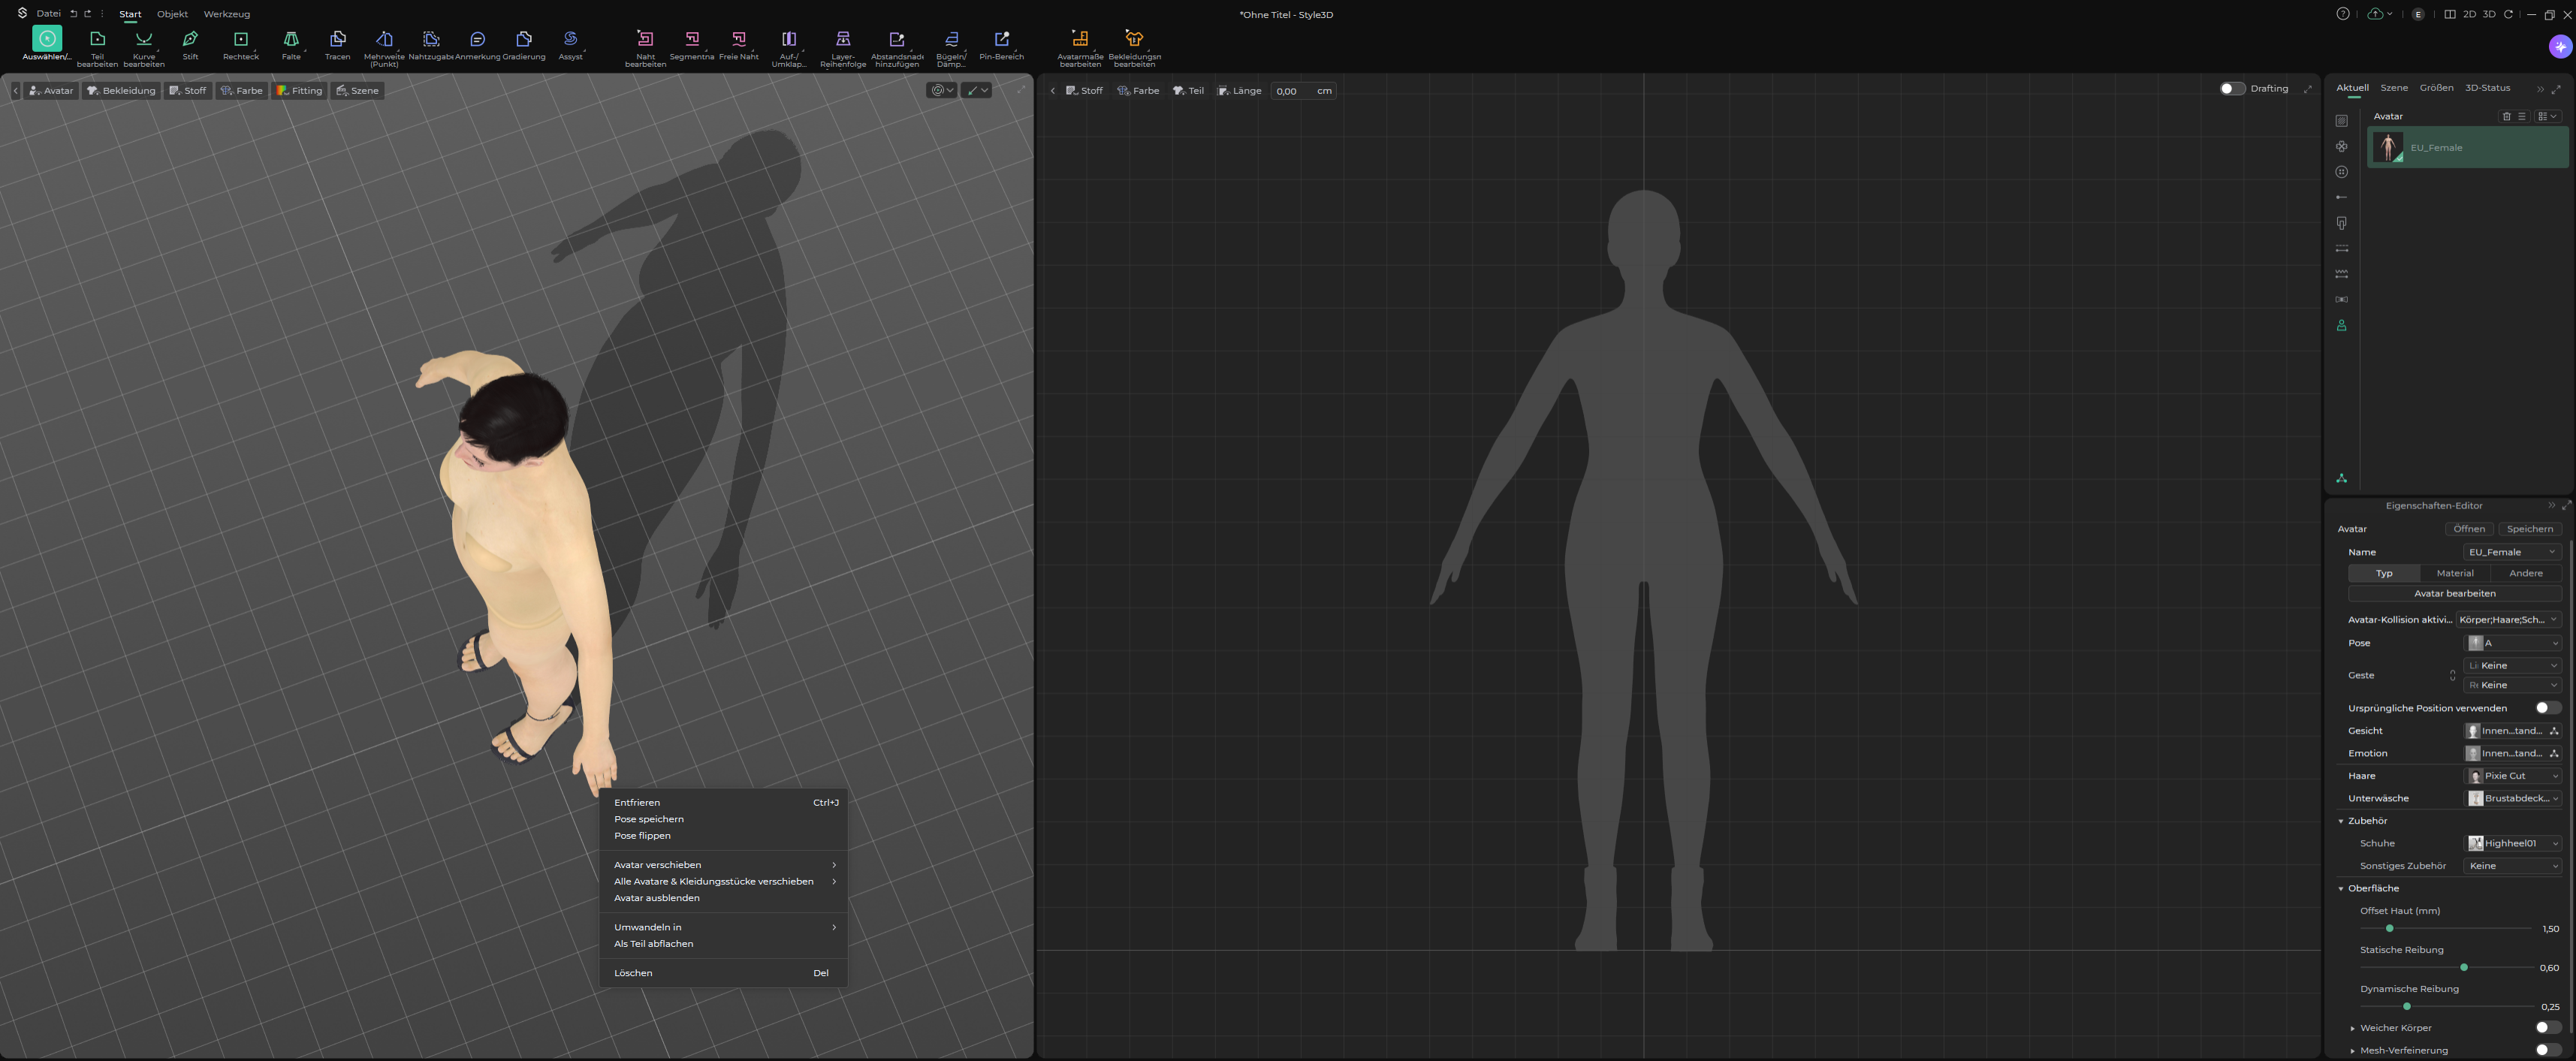Viewport: 2576px width, 1061px height.
Task: Toggle the Drafting switch
Action: click(2232, 88)
